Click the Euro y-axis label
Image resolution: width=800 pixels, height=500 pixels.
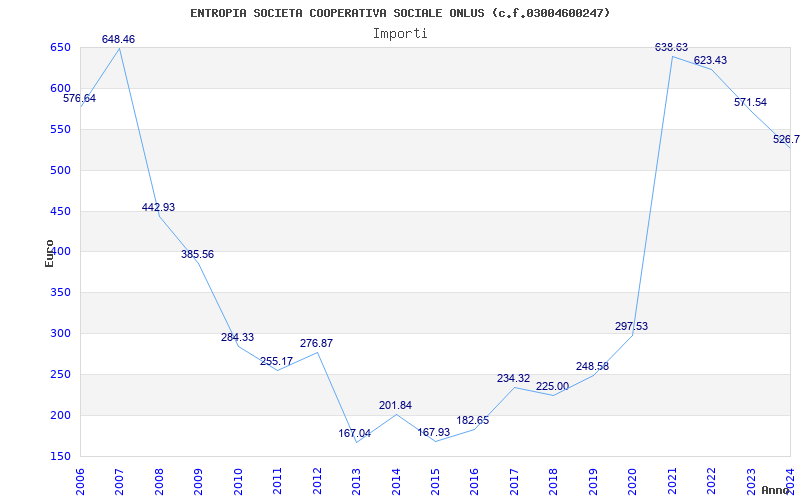(49, 253)
